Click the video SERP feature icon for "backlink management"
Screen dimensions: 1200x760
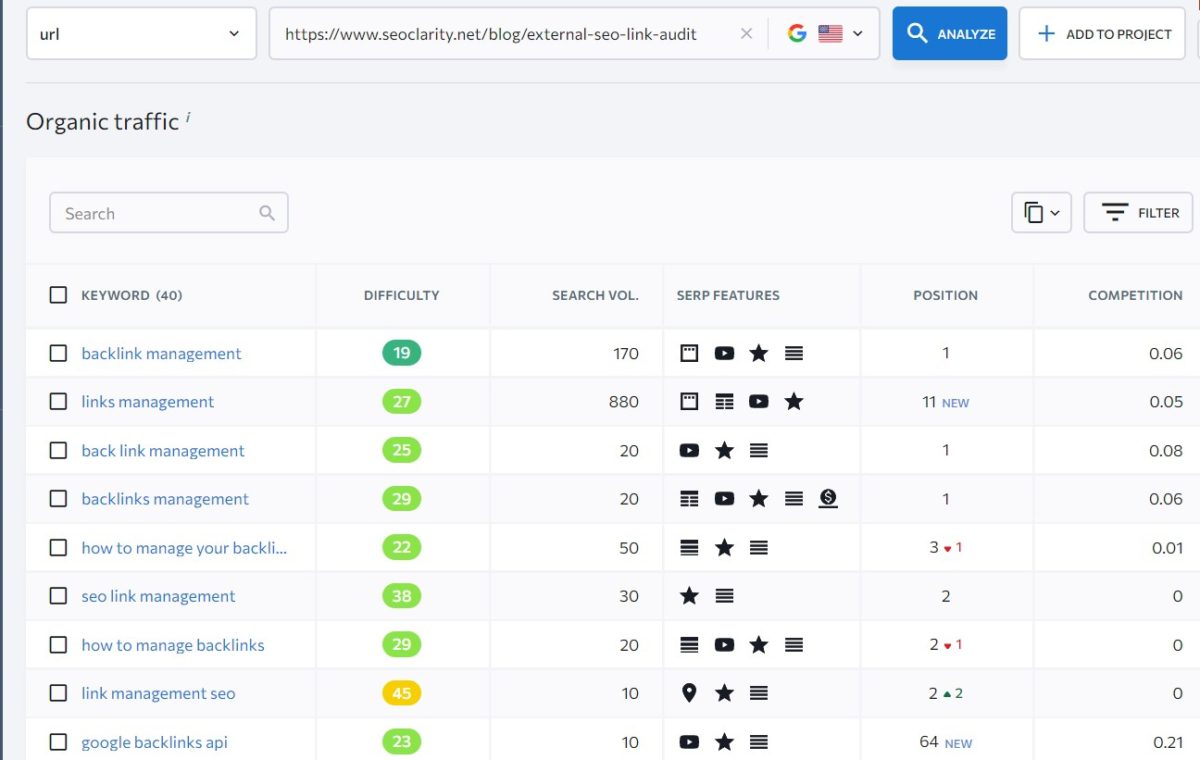click(723, 353)
